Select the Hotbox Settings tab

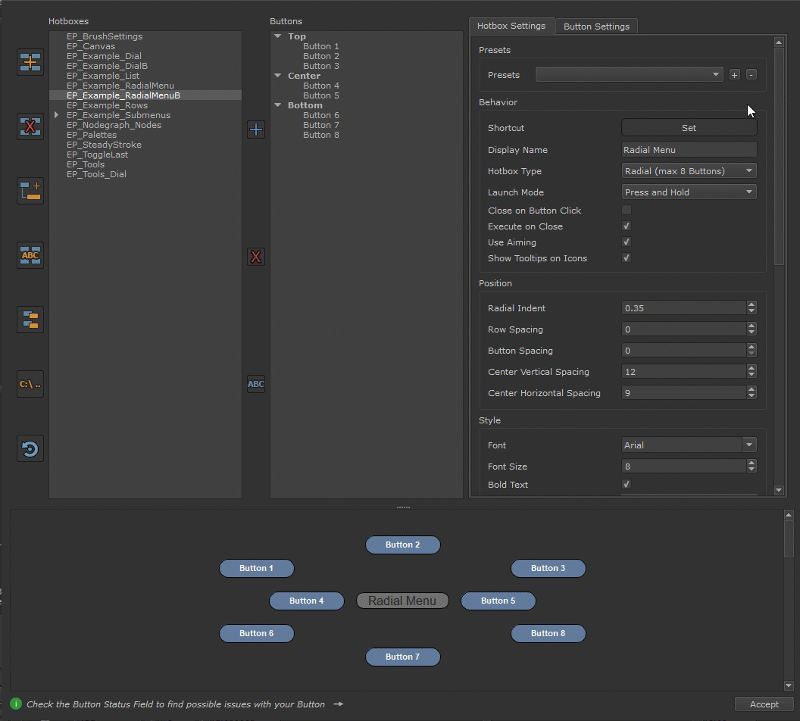511,26
